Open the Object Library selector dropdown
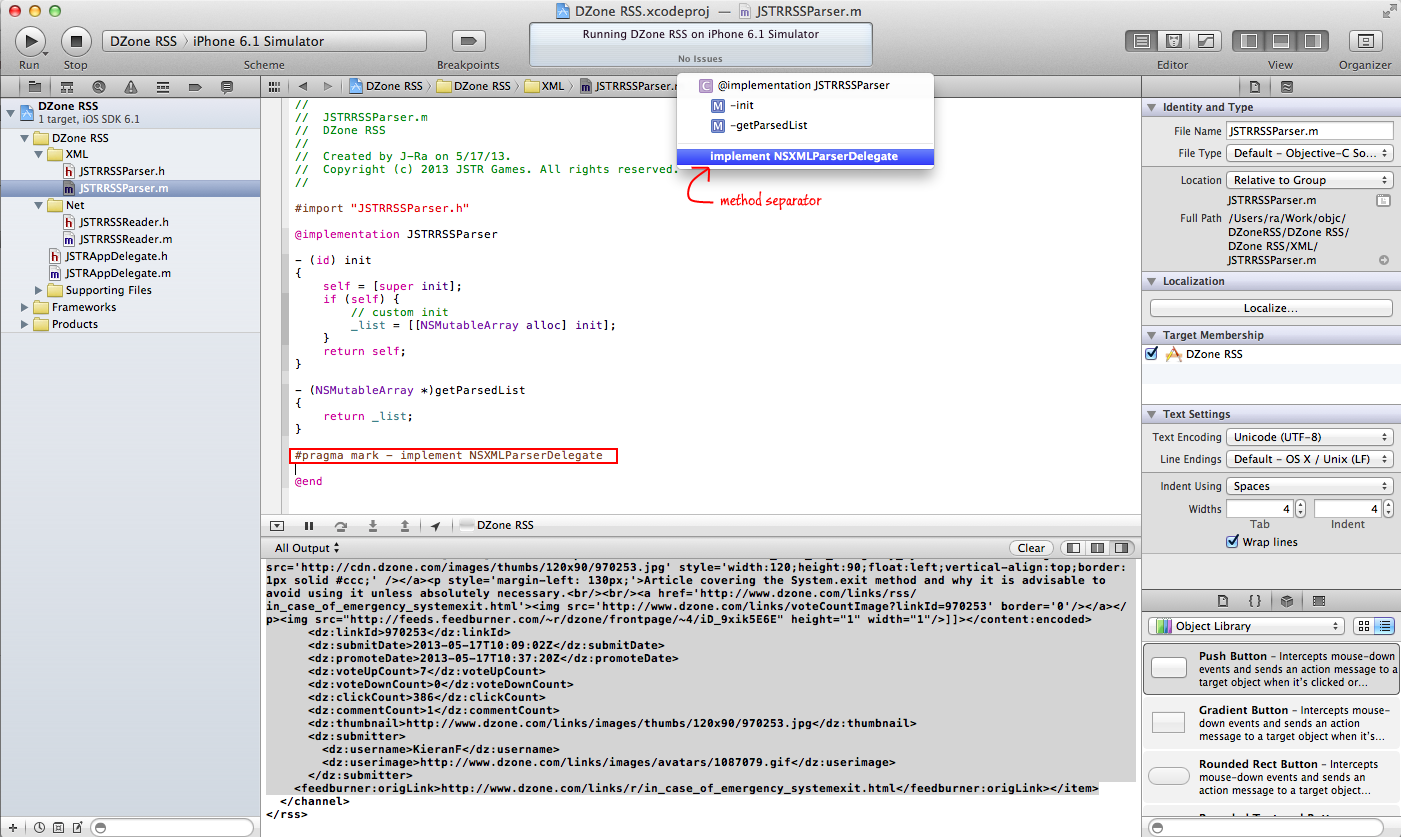 point(1246,626)
